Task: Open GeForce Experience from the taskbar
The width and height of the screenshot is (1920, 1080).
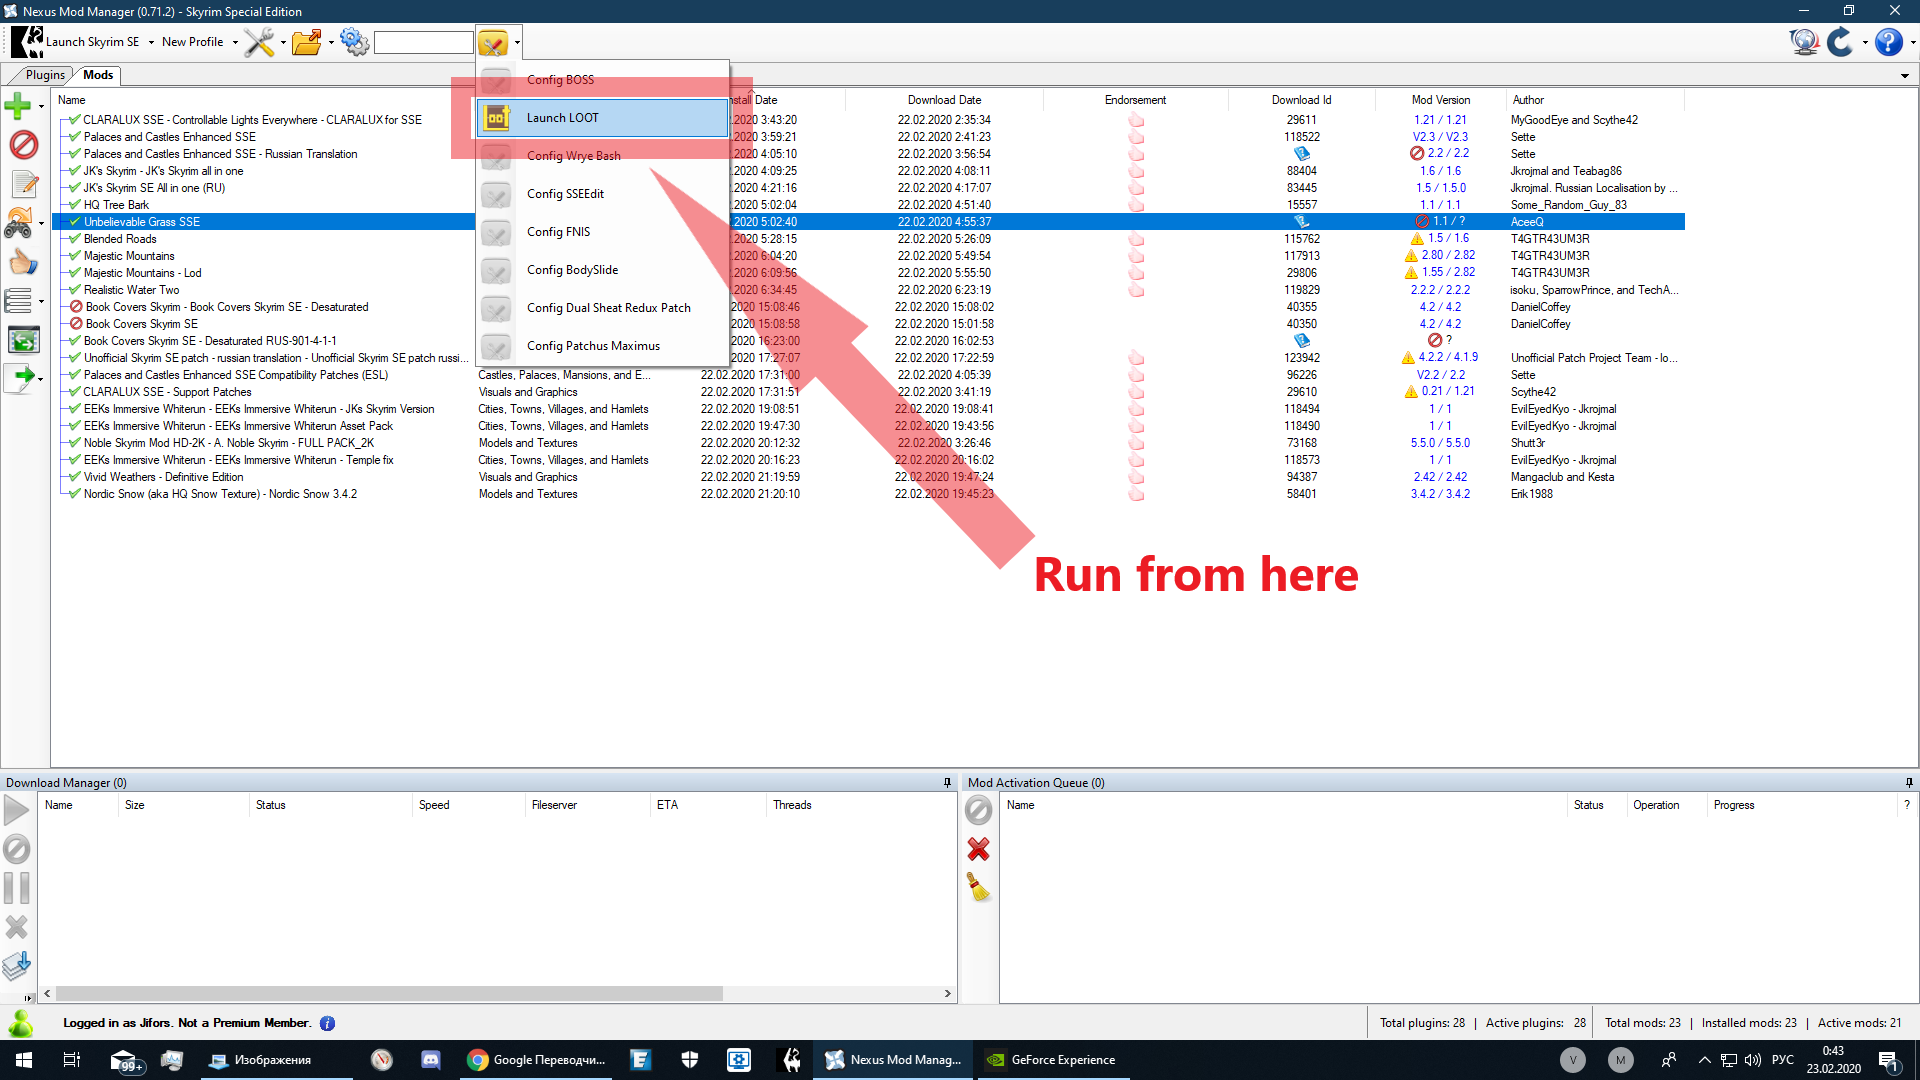Action: pyautogui.click(x=1052, y=1060)
